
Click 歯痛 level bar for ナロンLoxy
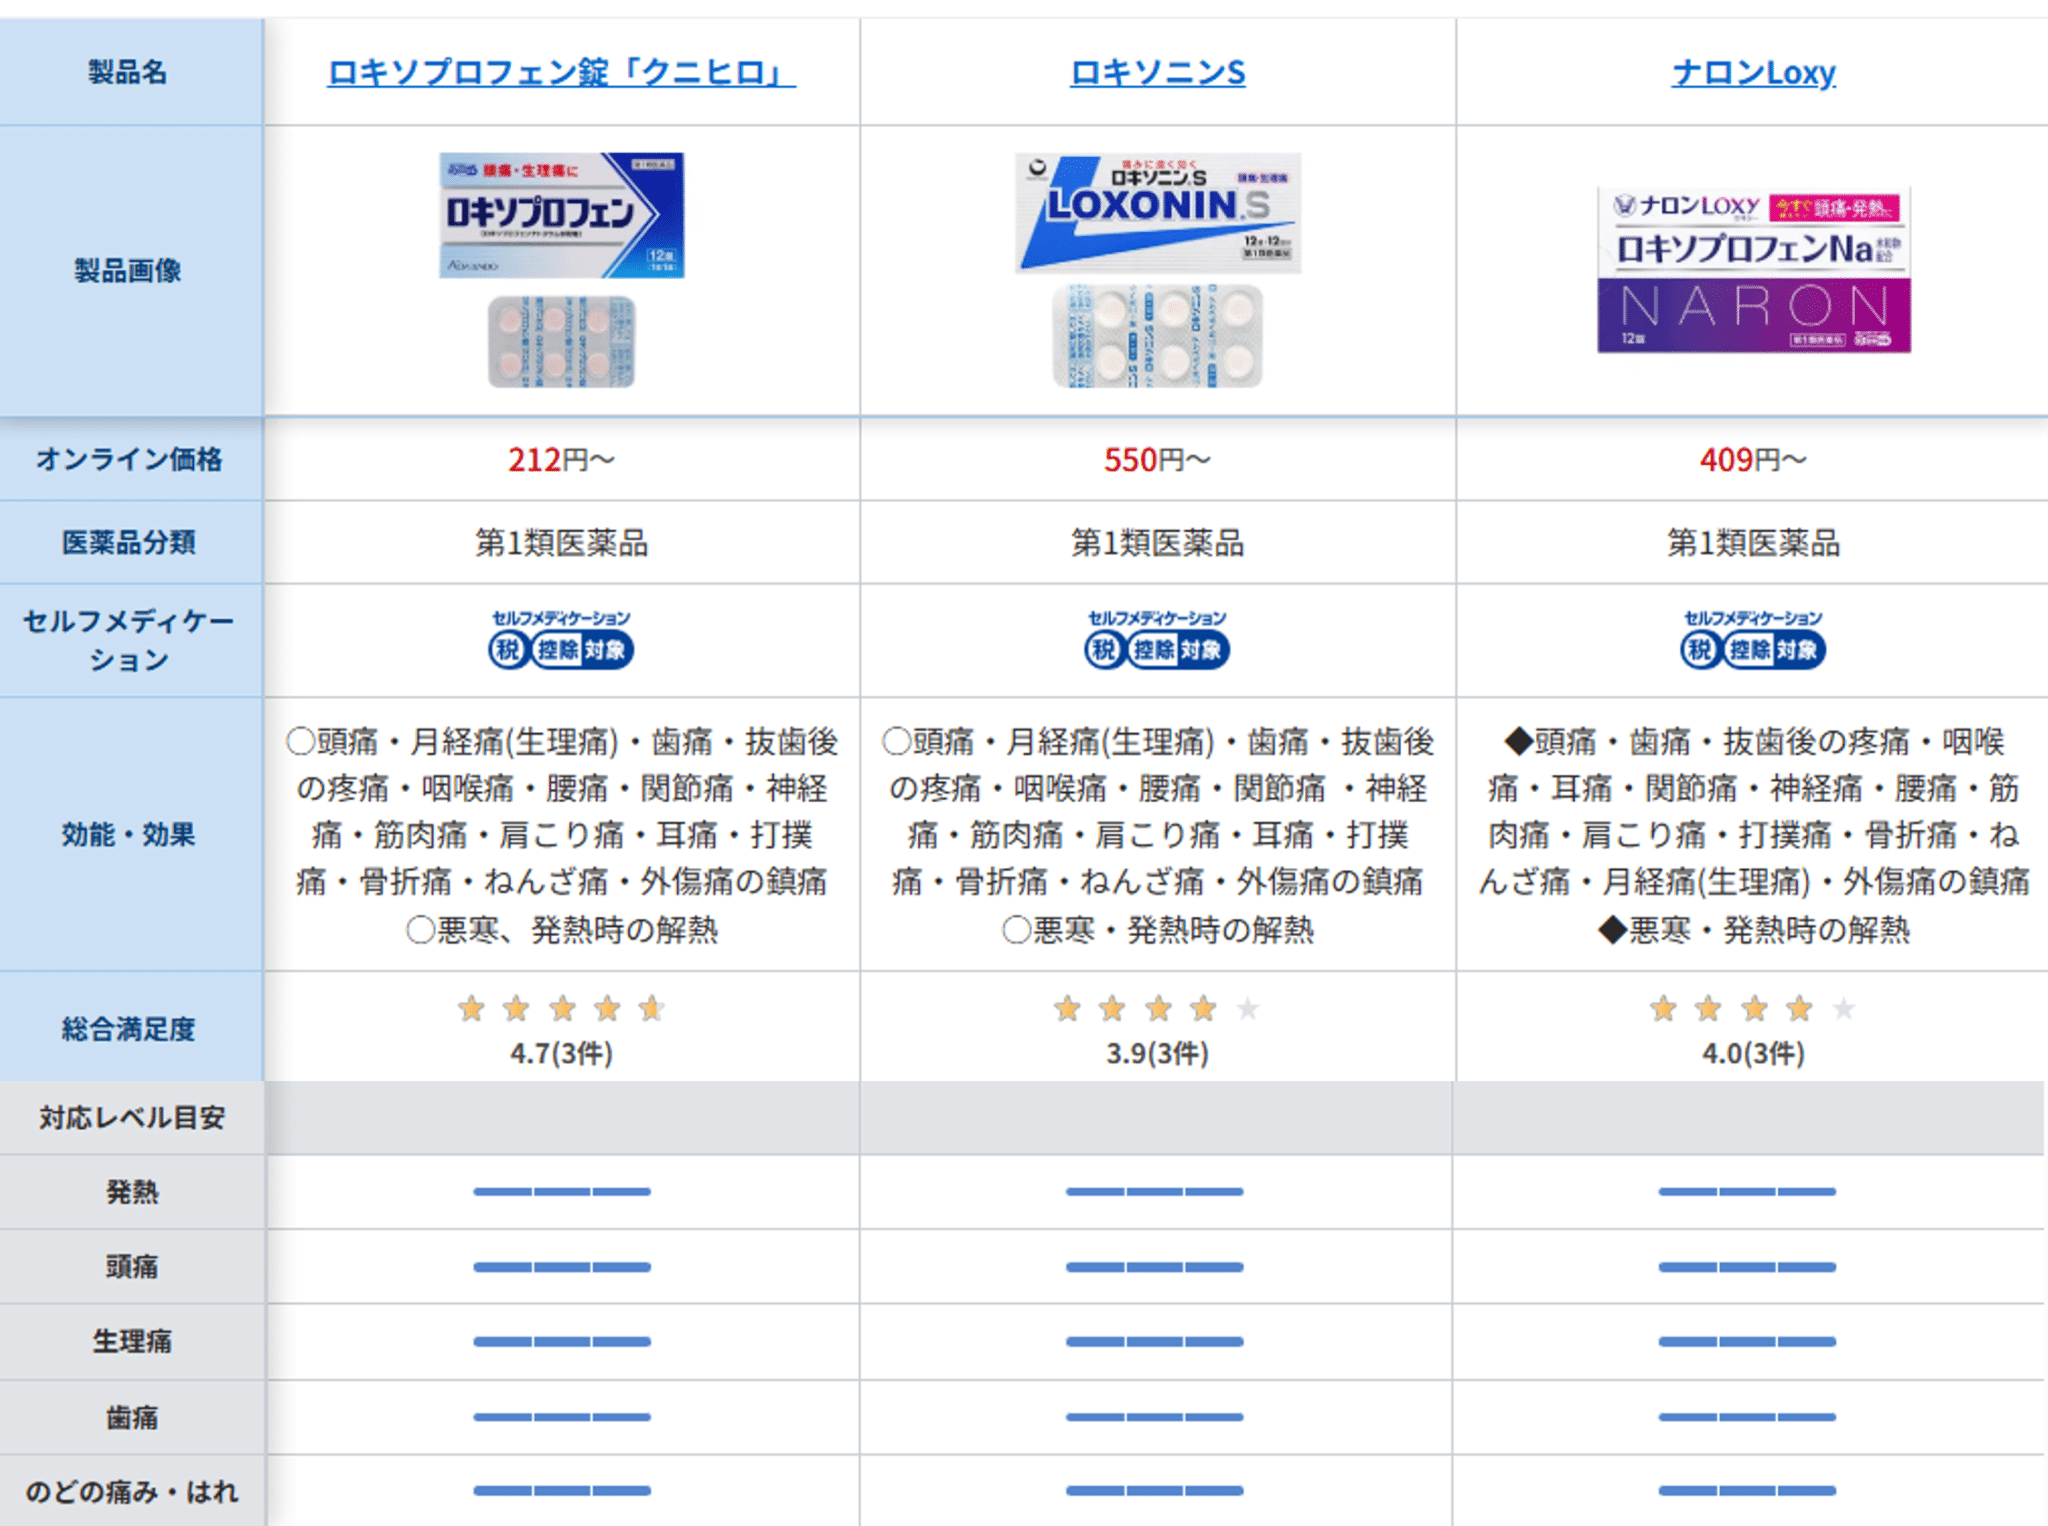point(1746,1416)
